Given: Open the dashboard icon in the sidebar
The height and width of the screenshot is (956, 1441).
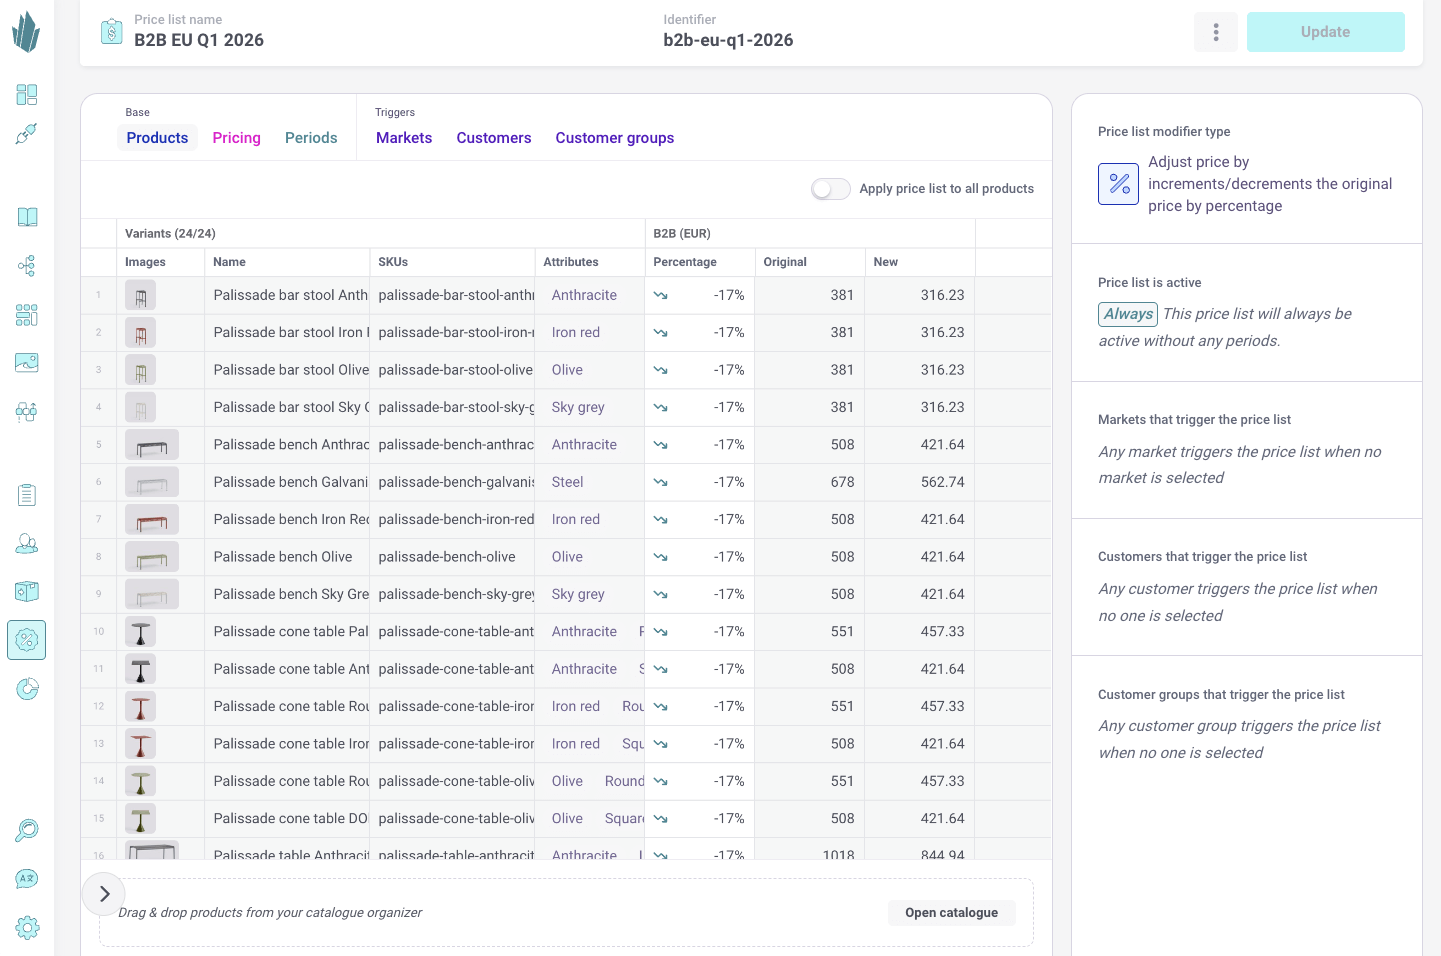Looking at the screenshot, I should [27, 95].
